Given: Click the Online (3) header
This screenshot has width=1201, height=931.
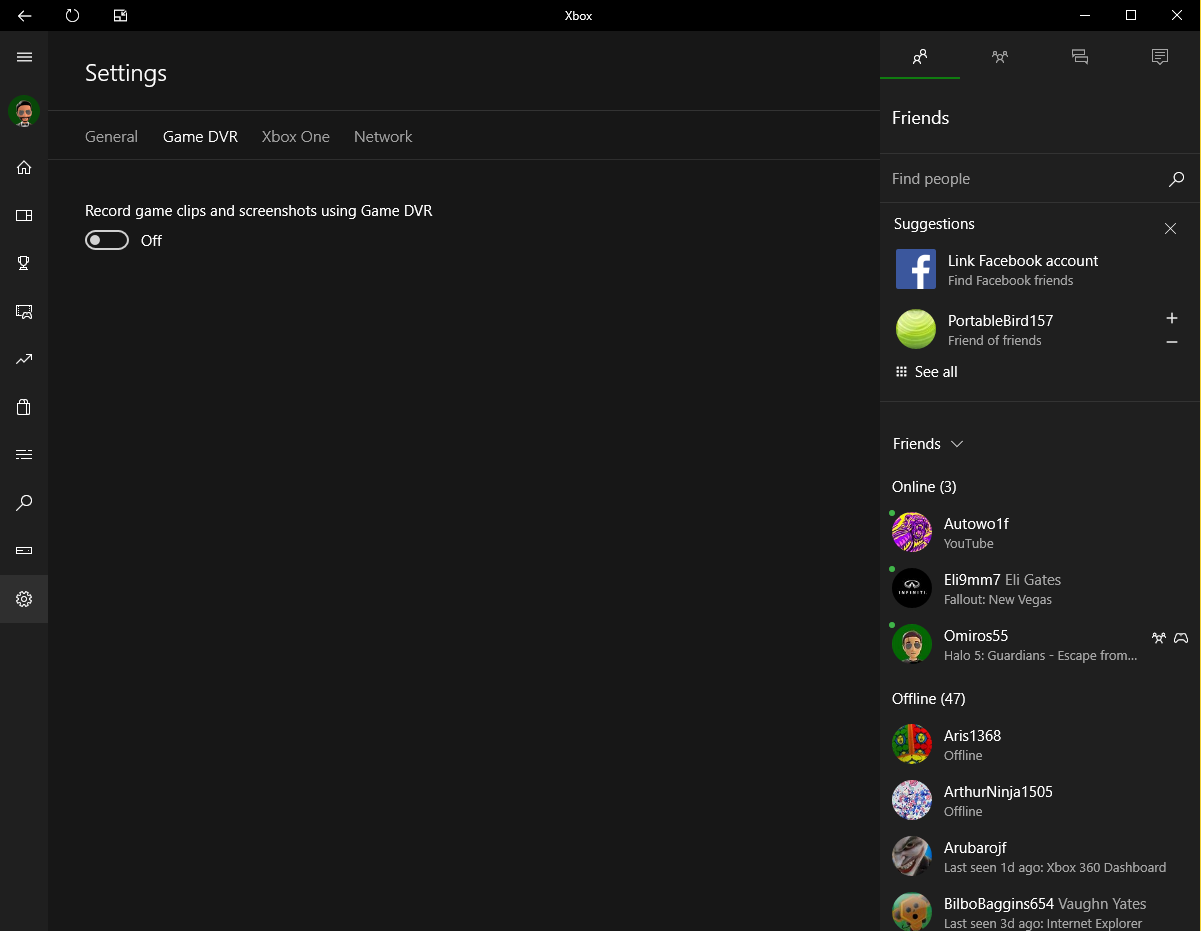Looking at the screenshot, I should click(924, 487).
